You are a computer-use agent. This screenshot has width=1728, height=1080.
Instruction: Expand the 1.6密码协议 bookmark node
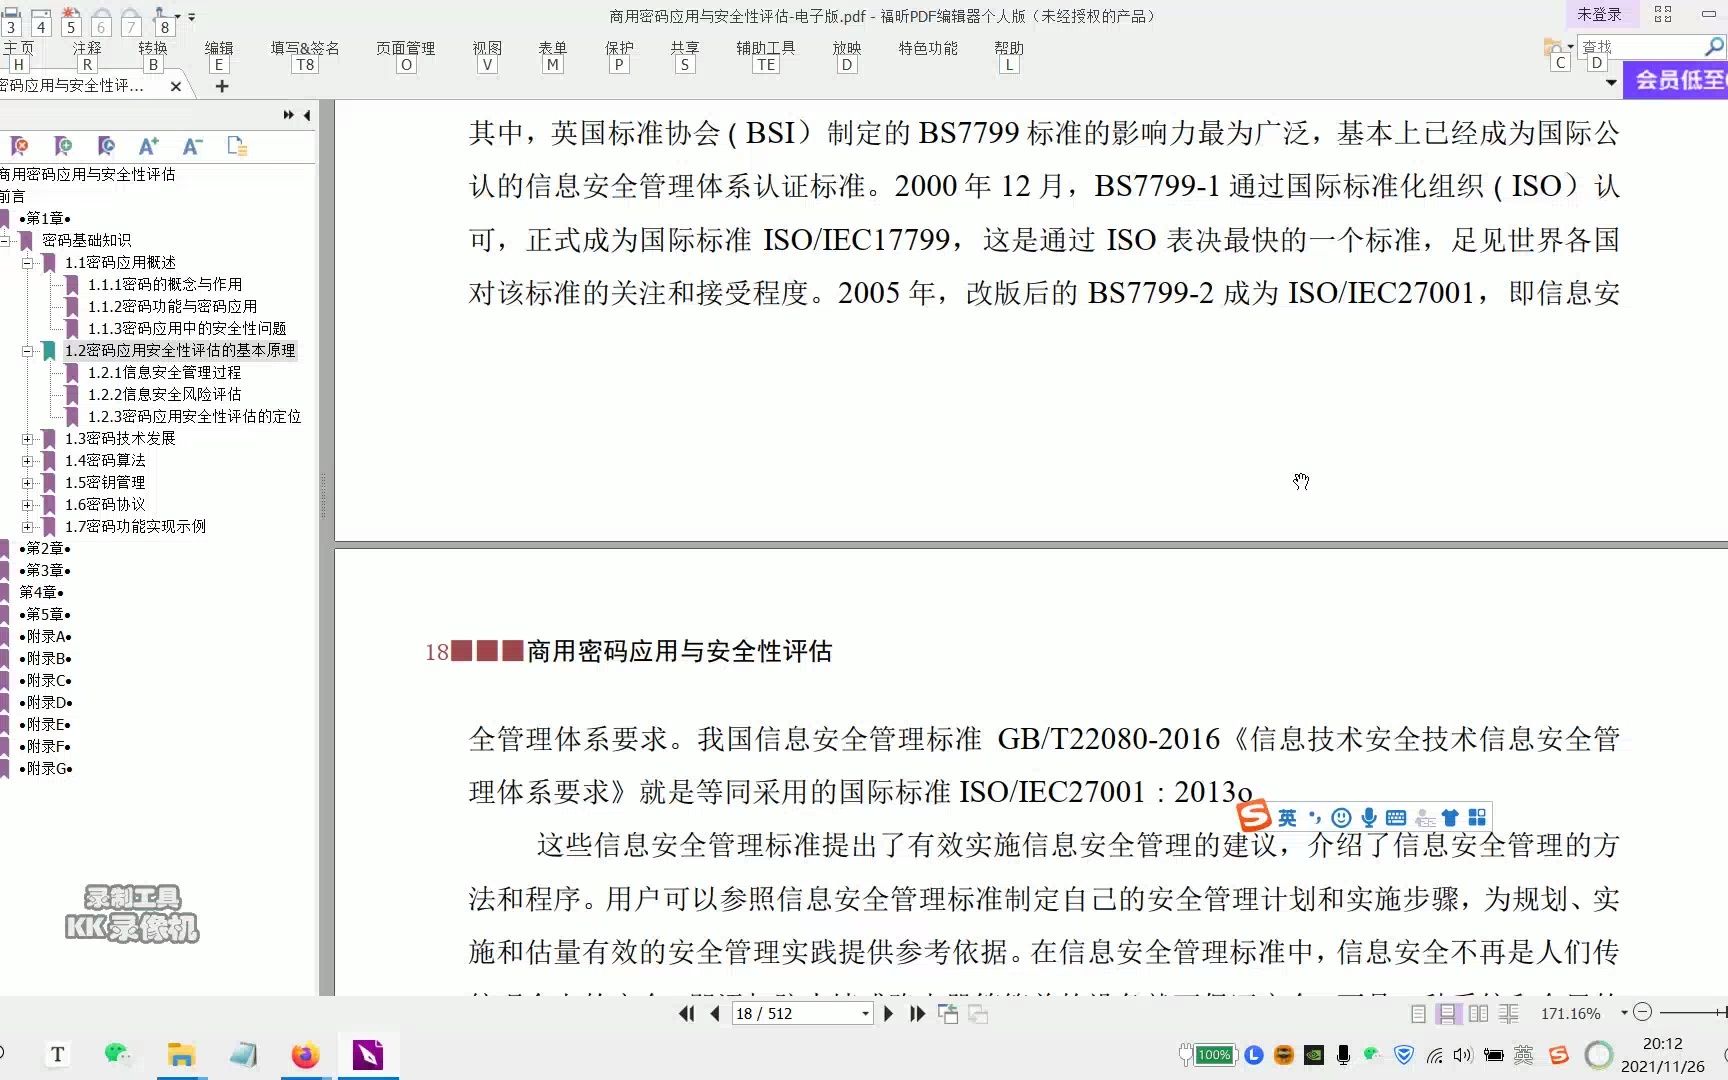point(28,504)
